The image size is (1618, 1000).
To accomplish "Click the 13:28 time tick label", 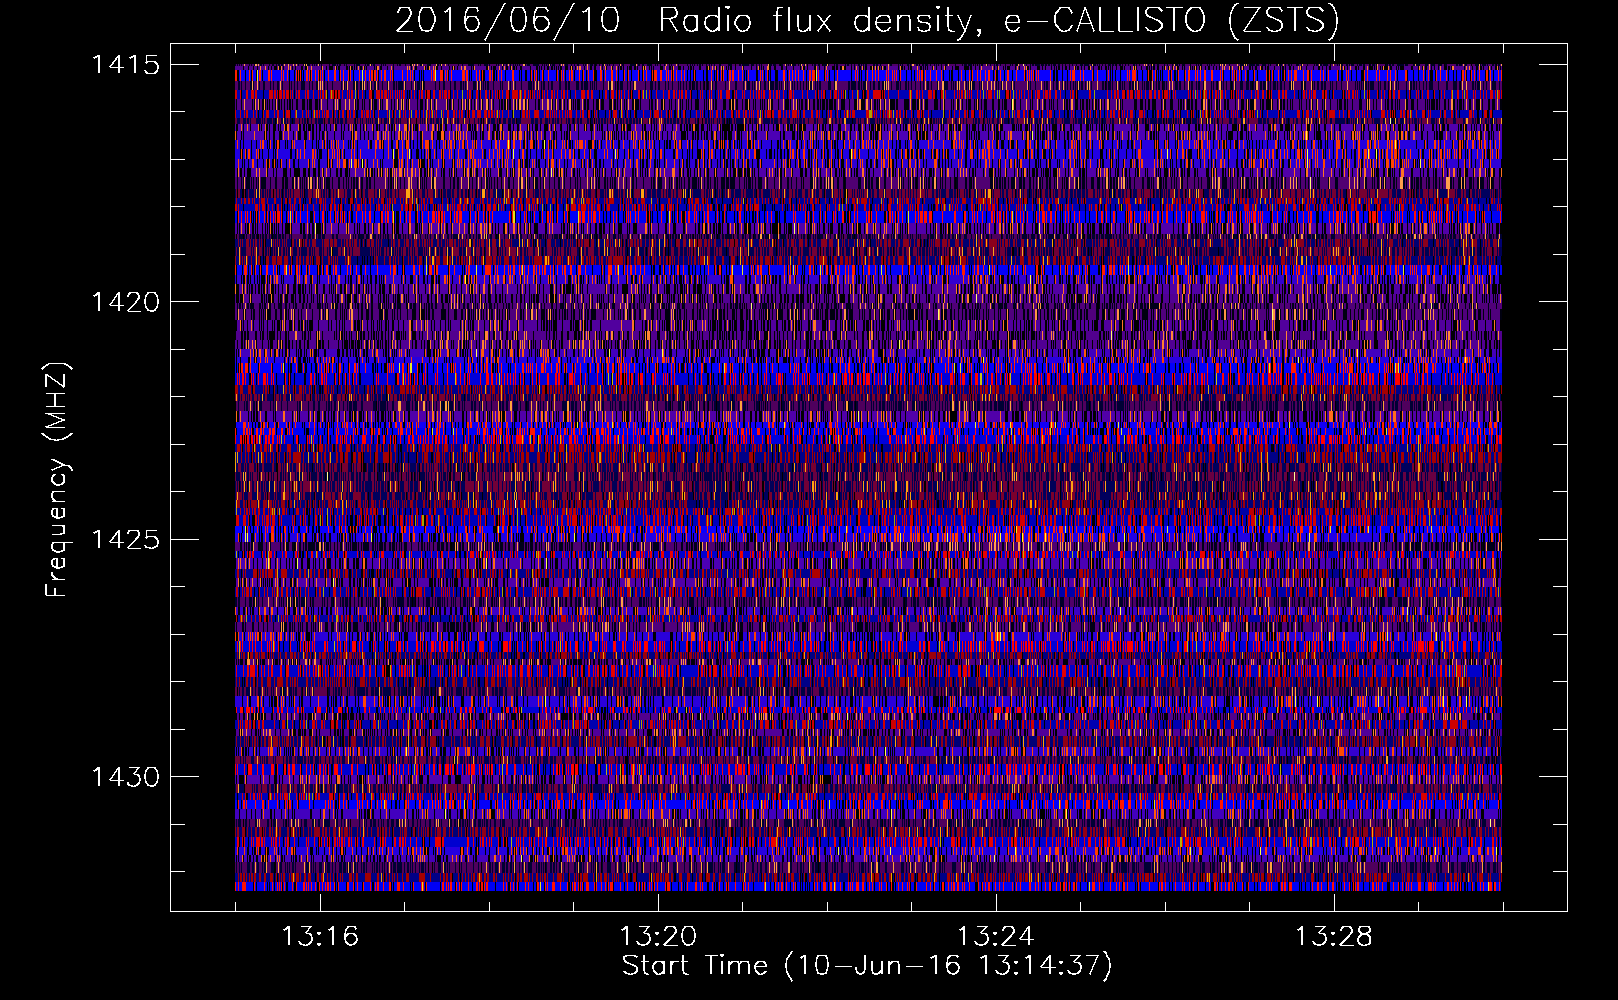I will 1334,937.
